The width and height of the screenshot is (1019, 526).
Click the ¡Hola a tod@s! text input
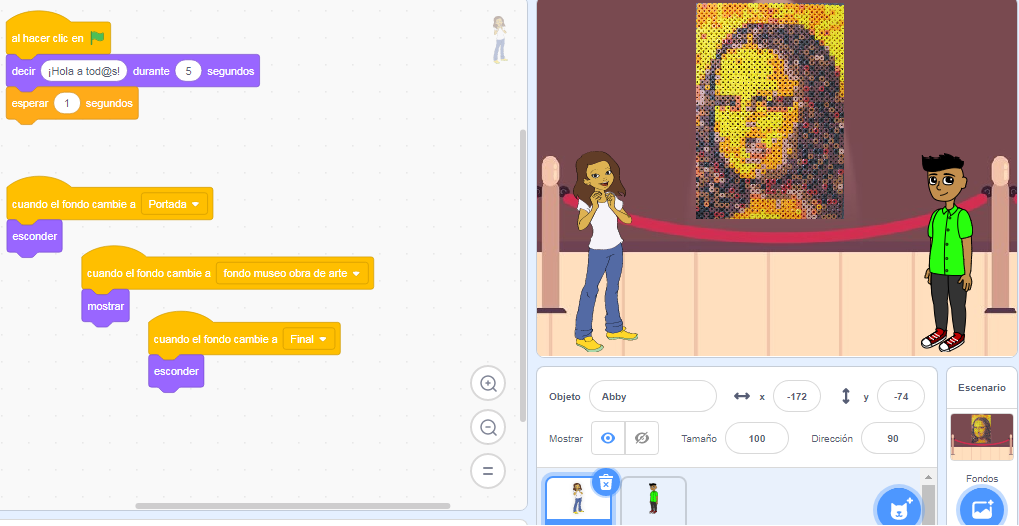tap(84, 71)
